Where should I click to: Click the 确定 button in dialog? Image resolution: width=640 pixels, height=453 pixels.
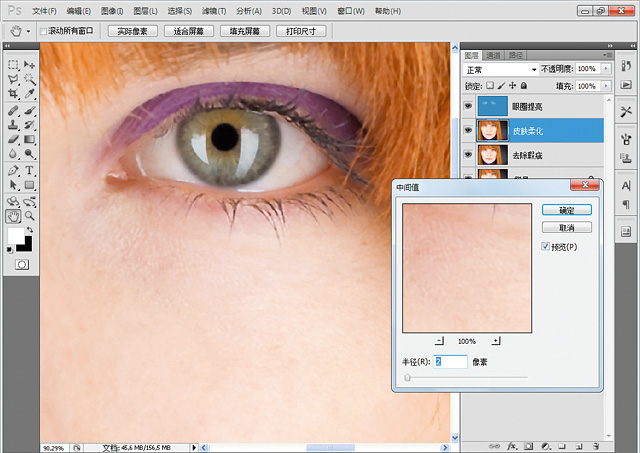567,210
